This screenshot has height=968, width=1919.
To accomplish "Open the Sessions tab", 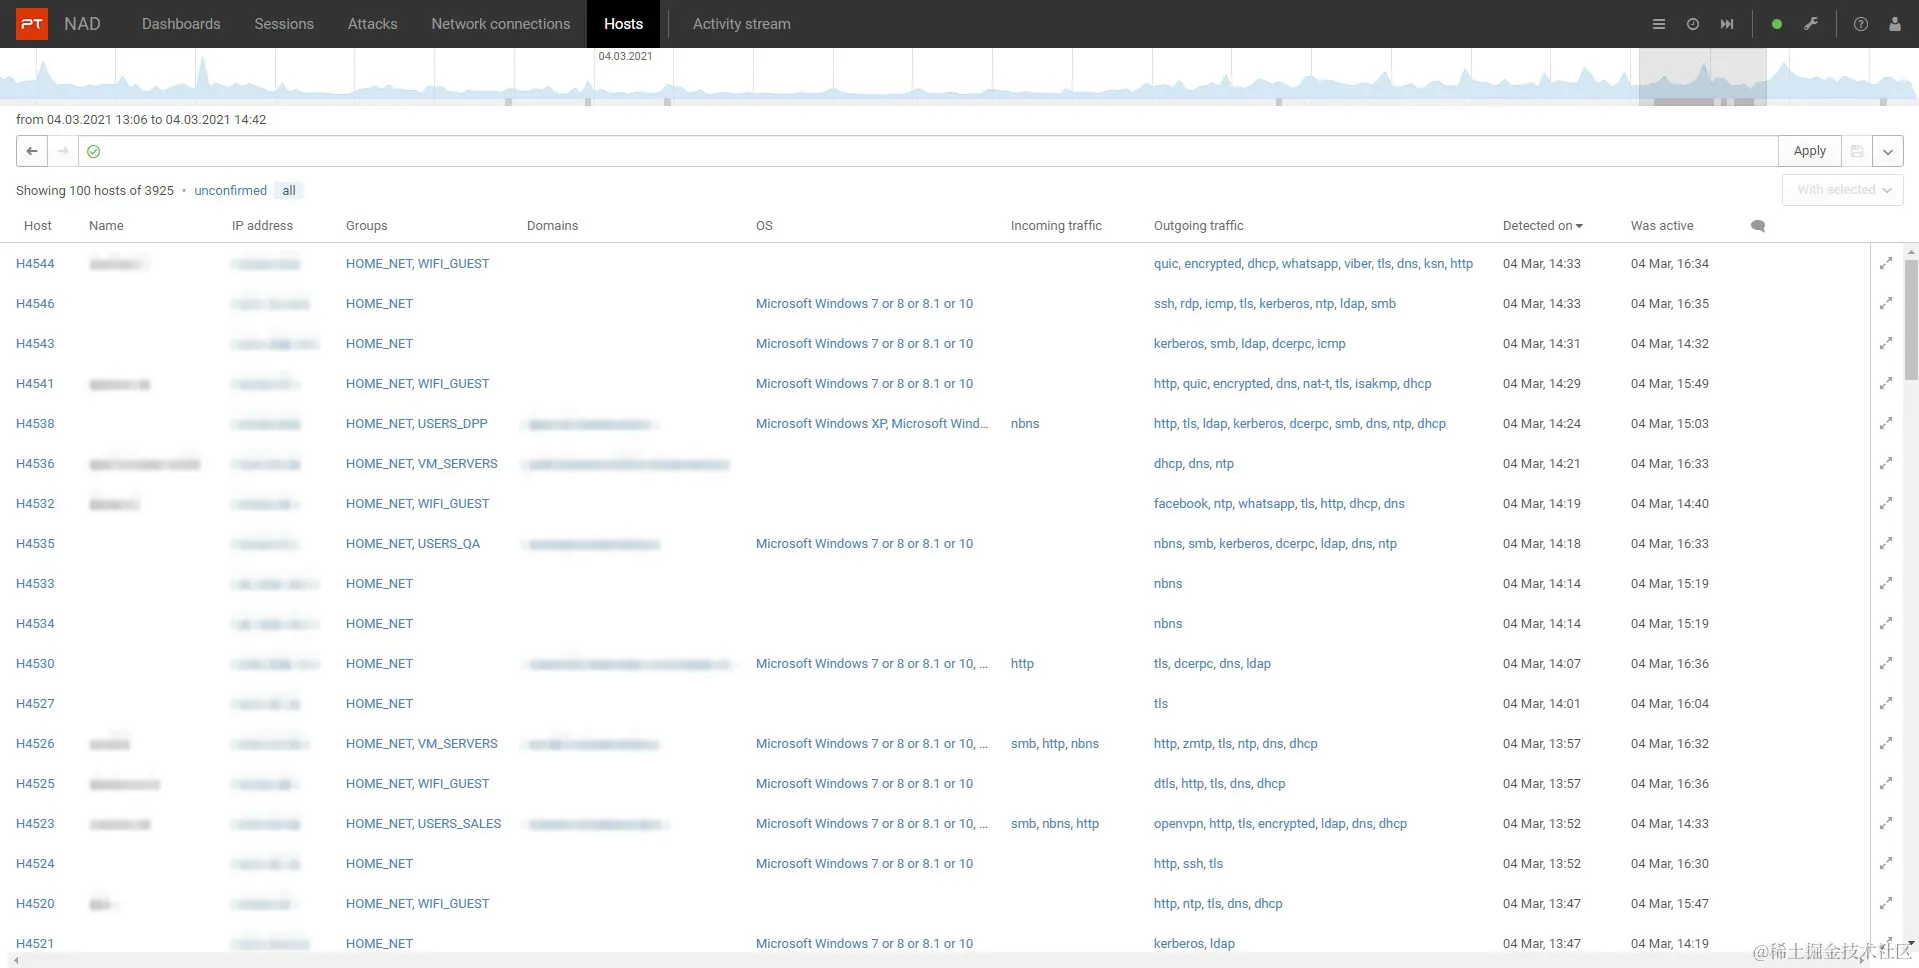I will 284,24.
